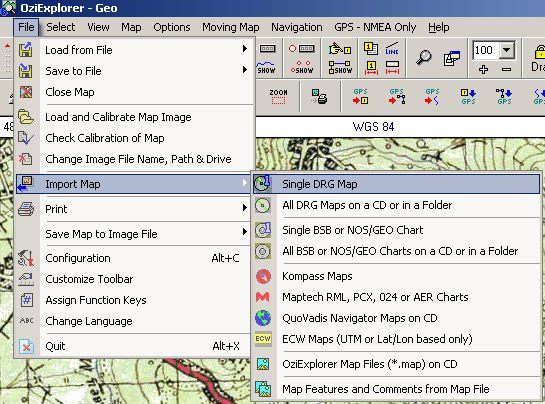
Task: Click the ZOOM window toolbar icon
Action: 278,97
